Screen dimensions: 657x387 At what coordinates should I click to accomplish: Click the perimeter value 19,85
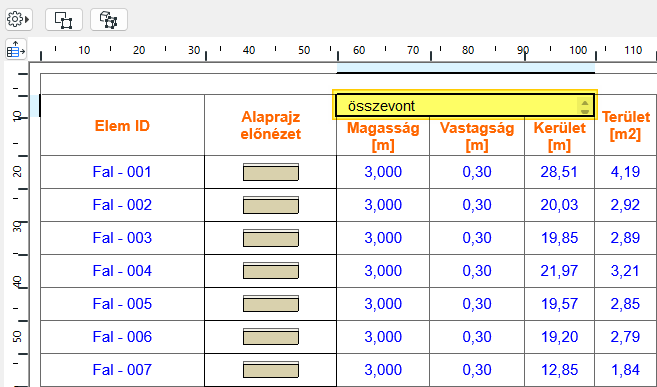click(x=559, y=238)
